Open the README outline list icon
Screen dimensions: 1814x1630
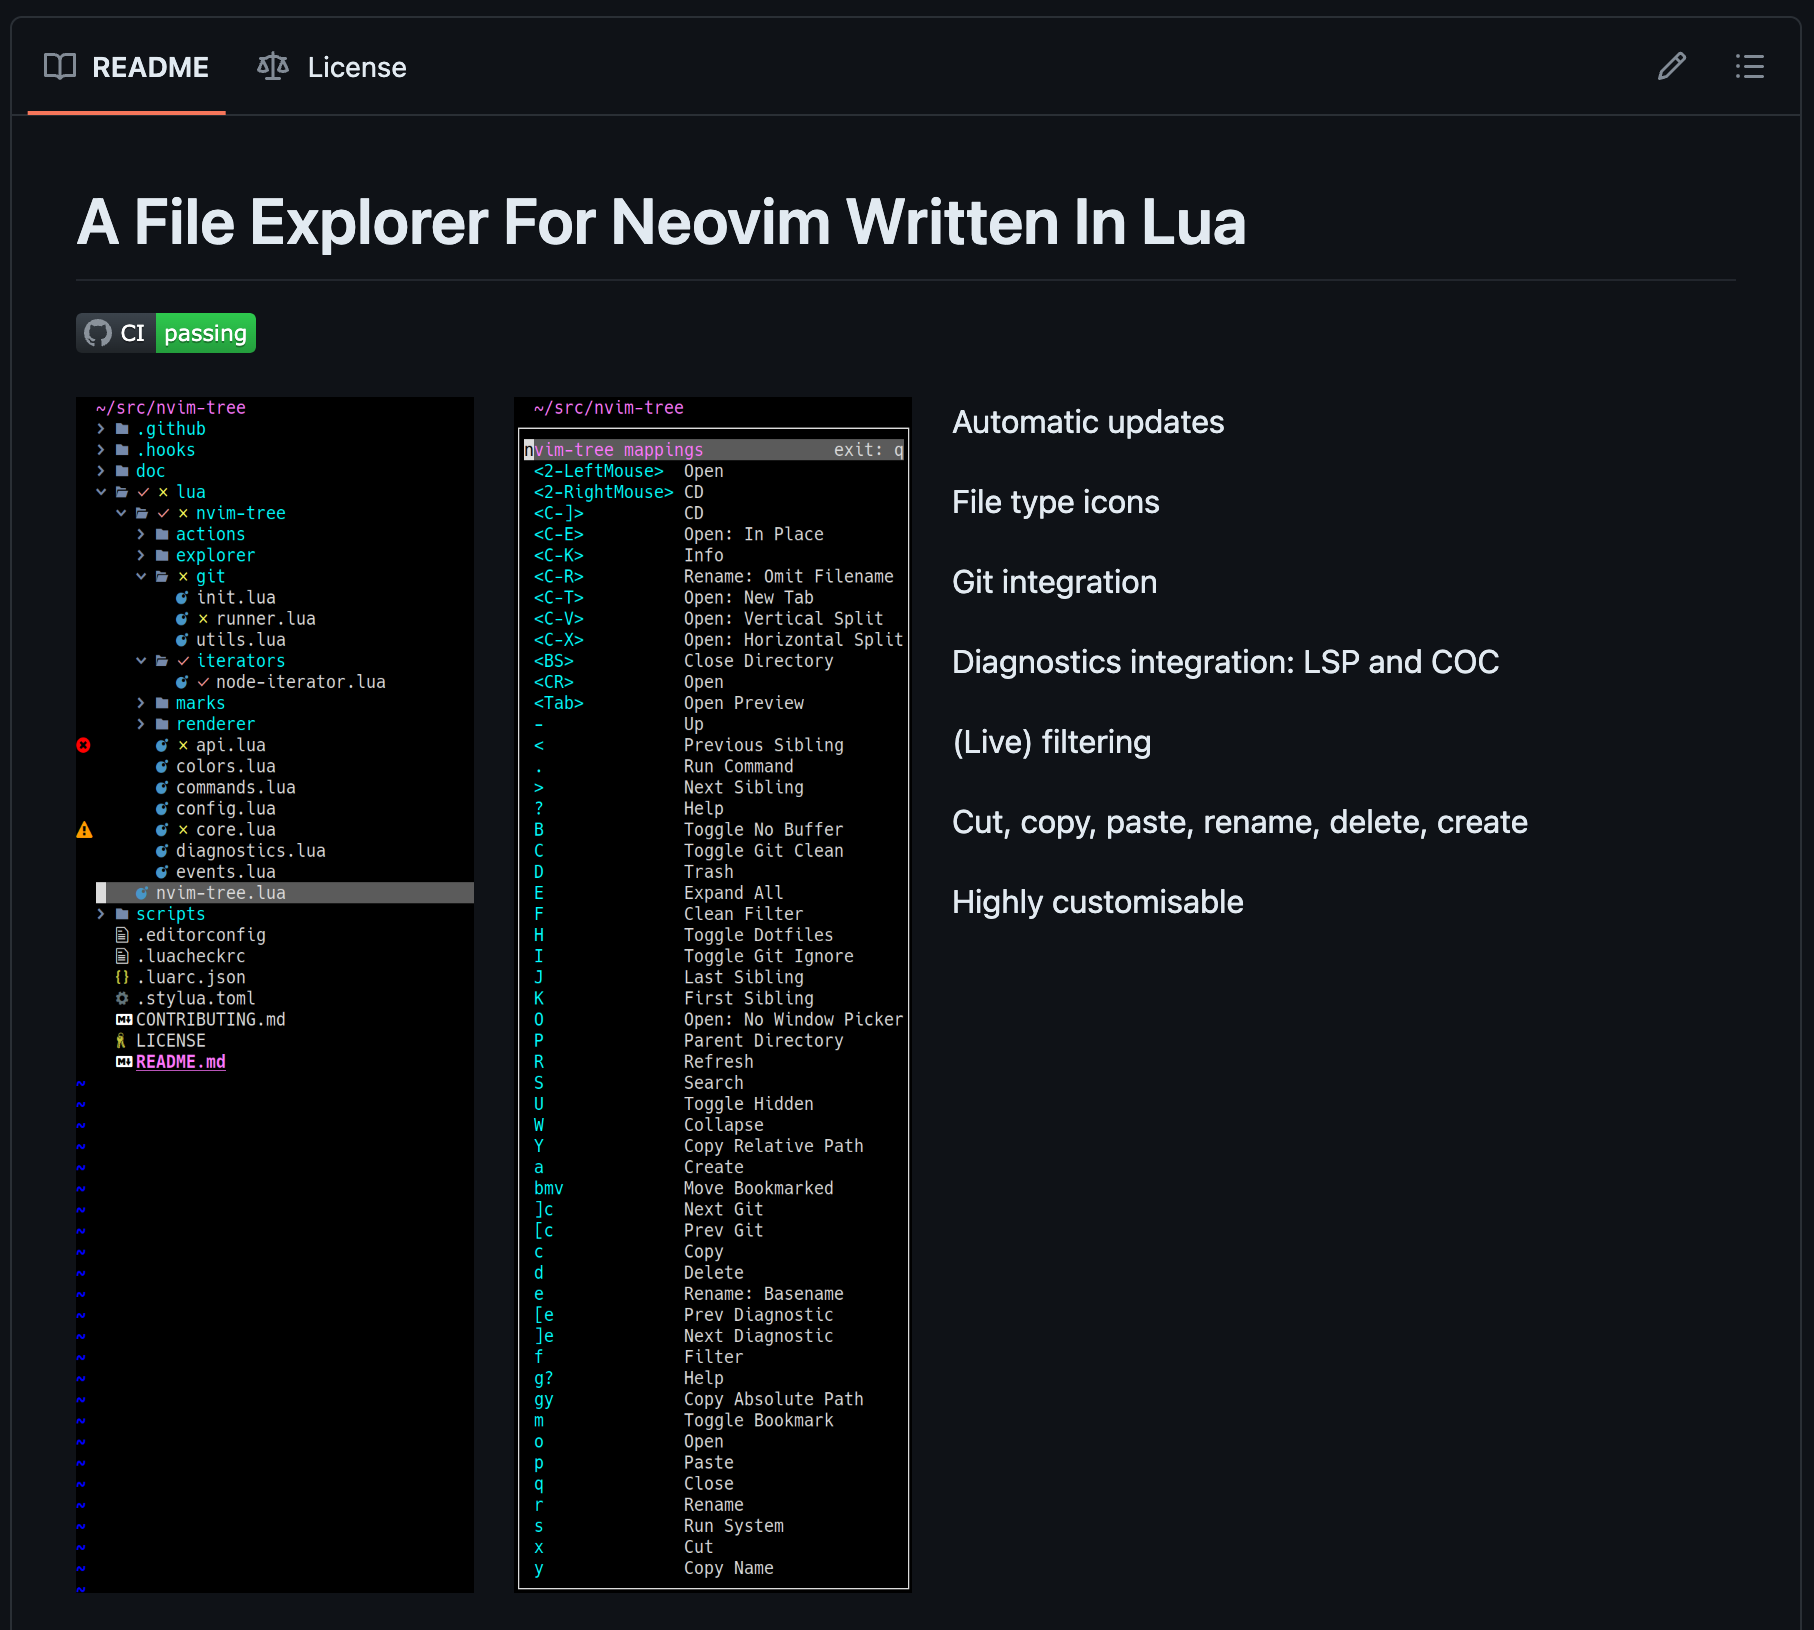tap(1749, 67)
